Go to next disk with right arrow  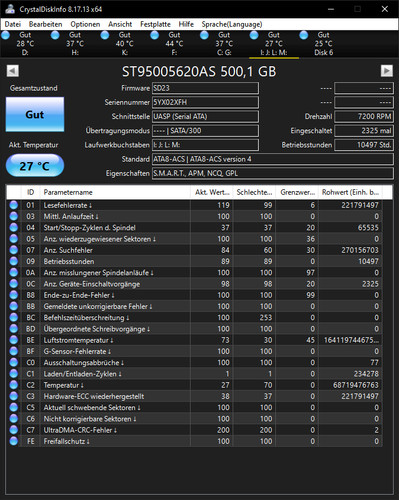click(387, 71)
